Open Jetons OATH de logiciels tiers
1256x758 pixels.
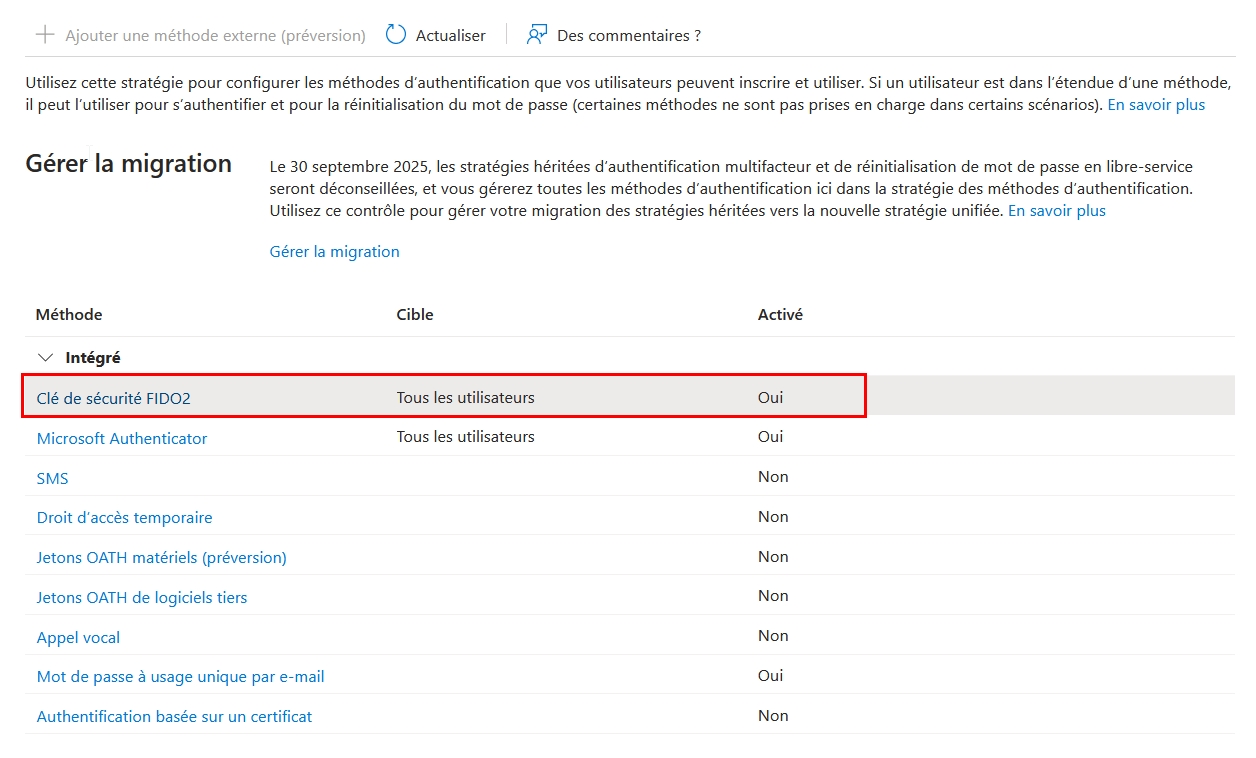pyautogui.click(x=142, y=598)
